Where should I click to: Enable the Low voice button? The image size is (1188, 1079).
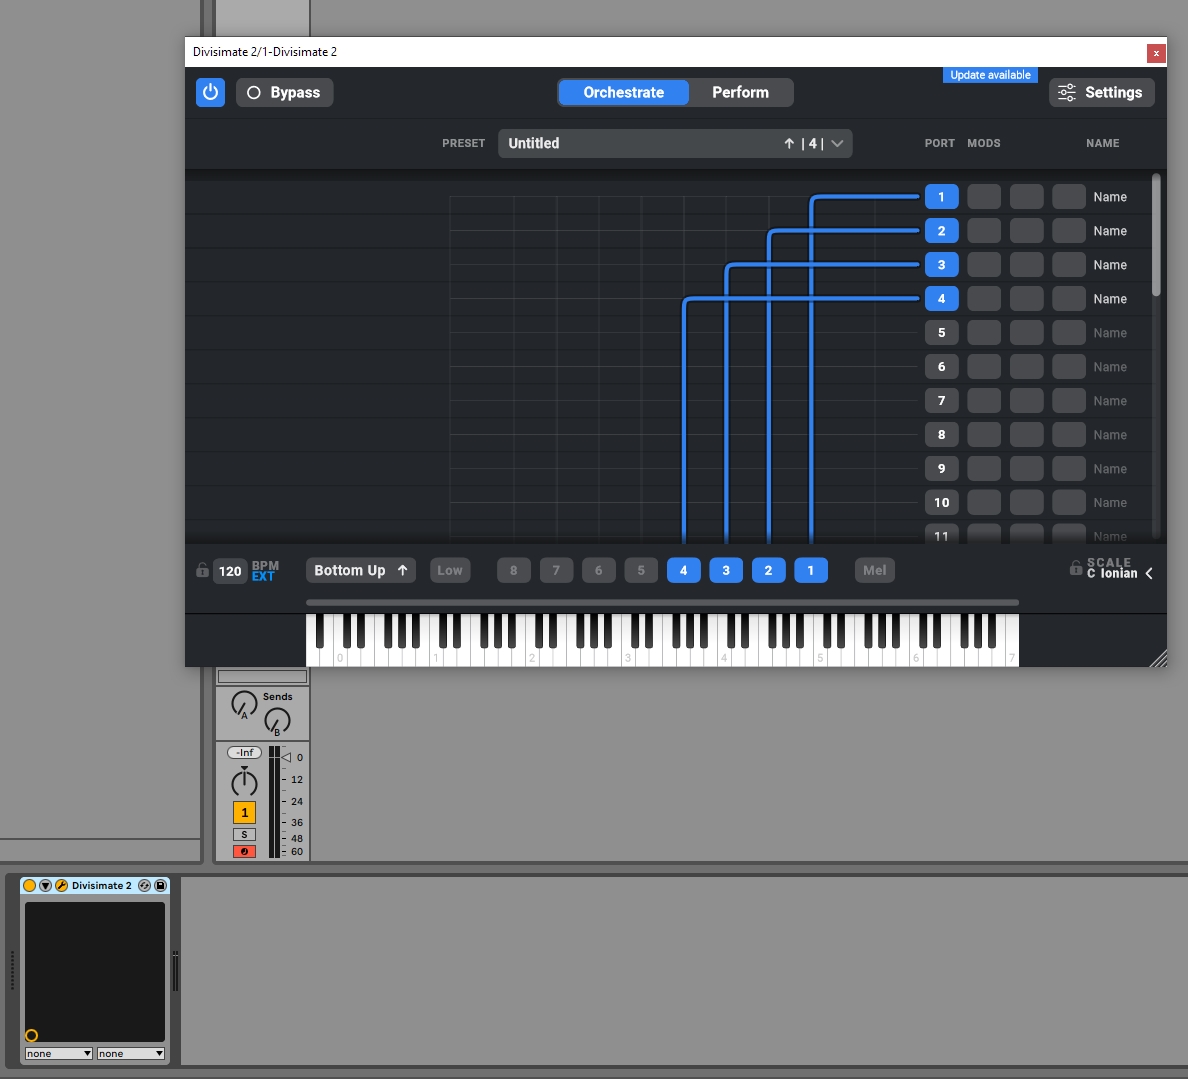(450, 571)
